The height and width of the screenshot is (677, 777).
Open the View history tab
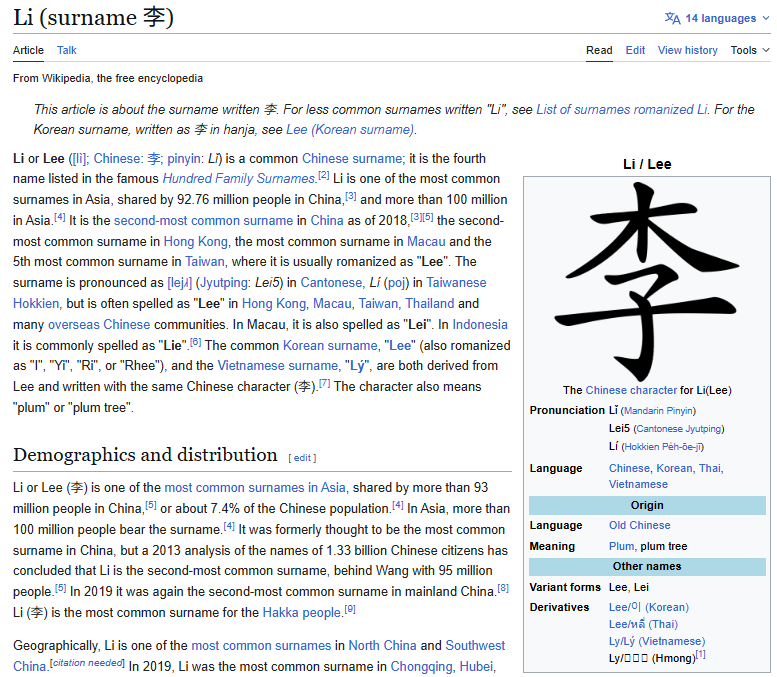687,50
